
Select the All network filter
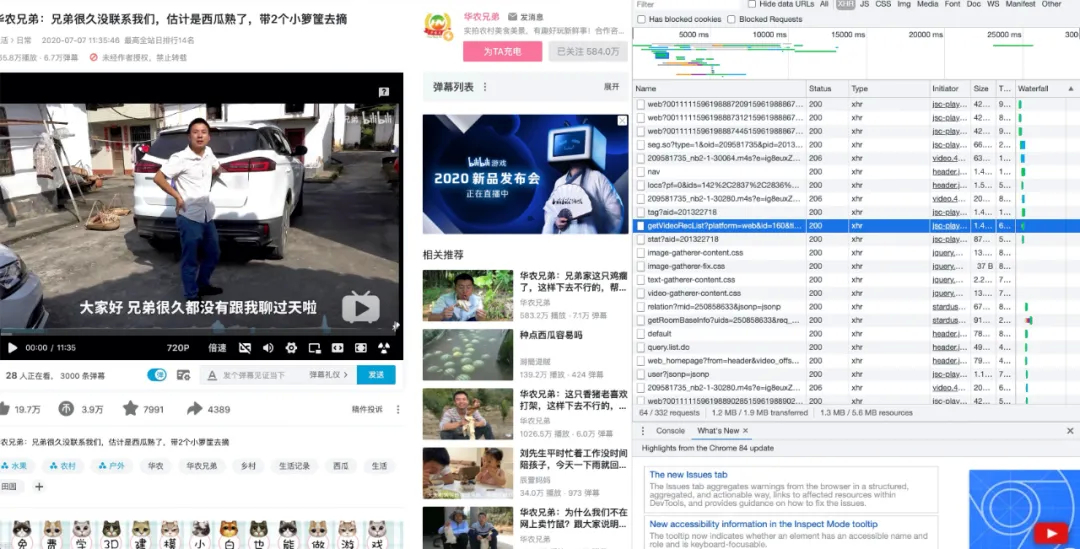[x=824, y=4]
